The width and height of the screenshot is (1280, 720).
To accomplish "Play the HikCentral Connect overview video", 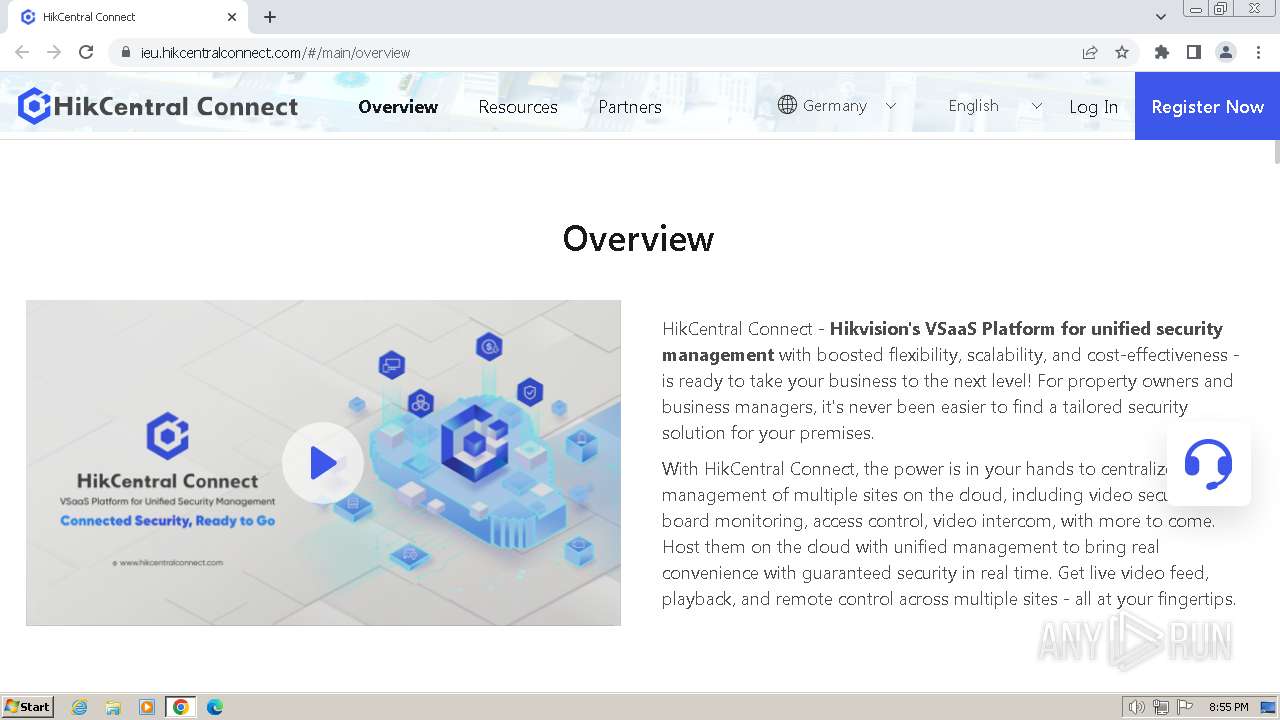I will tap(323, 463).
